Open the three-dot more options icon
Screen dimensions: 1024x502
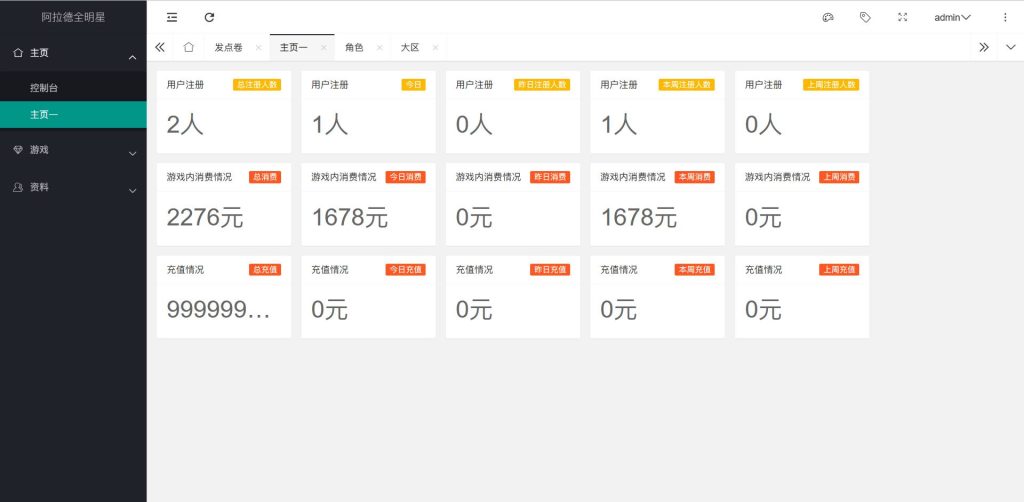tap(1005, 17)
